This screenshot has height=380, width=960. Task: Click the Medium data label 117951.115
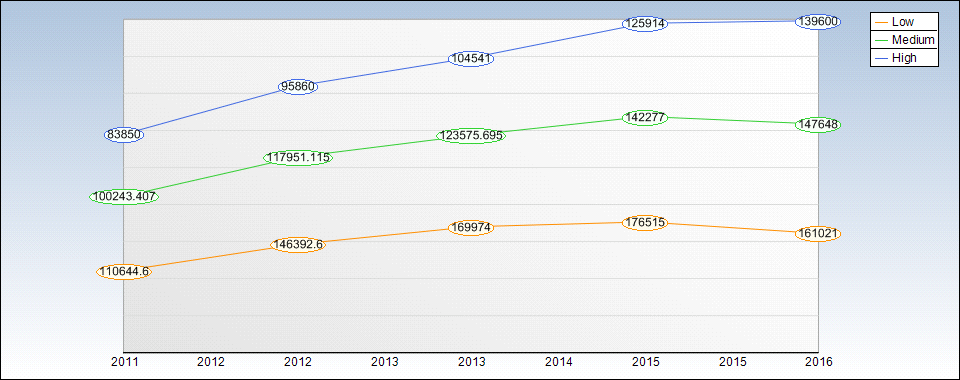coord(298,158)
